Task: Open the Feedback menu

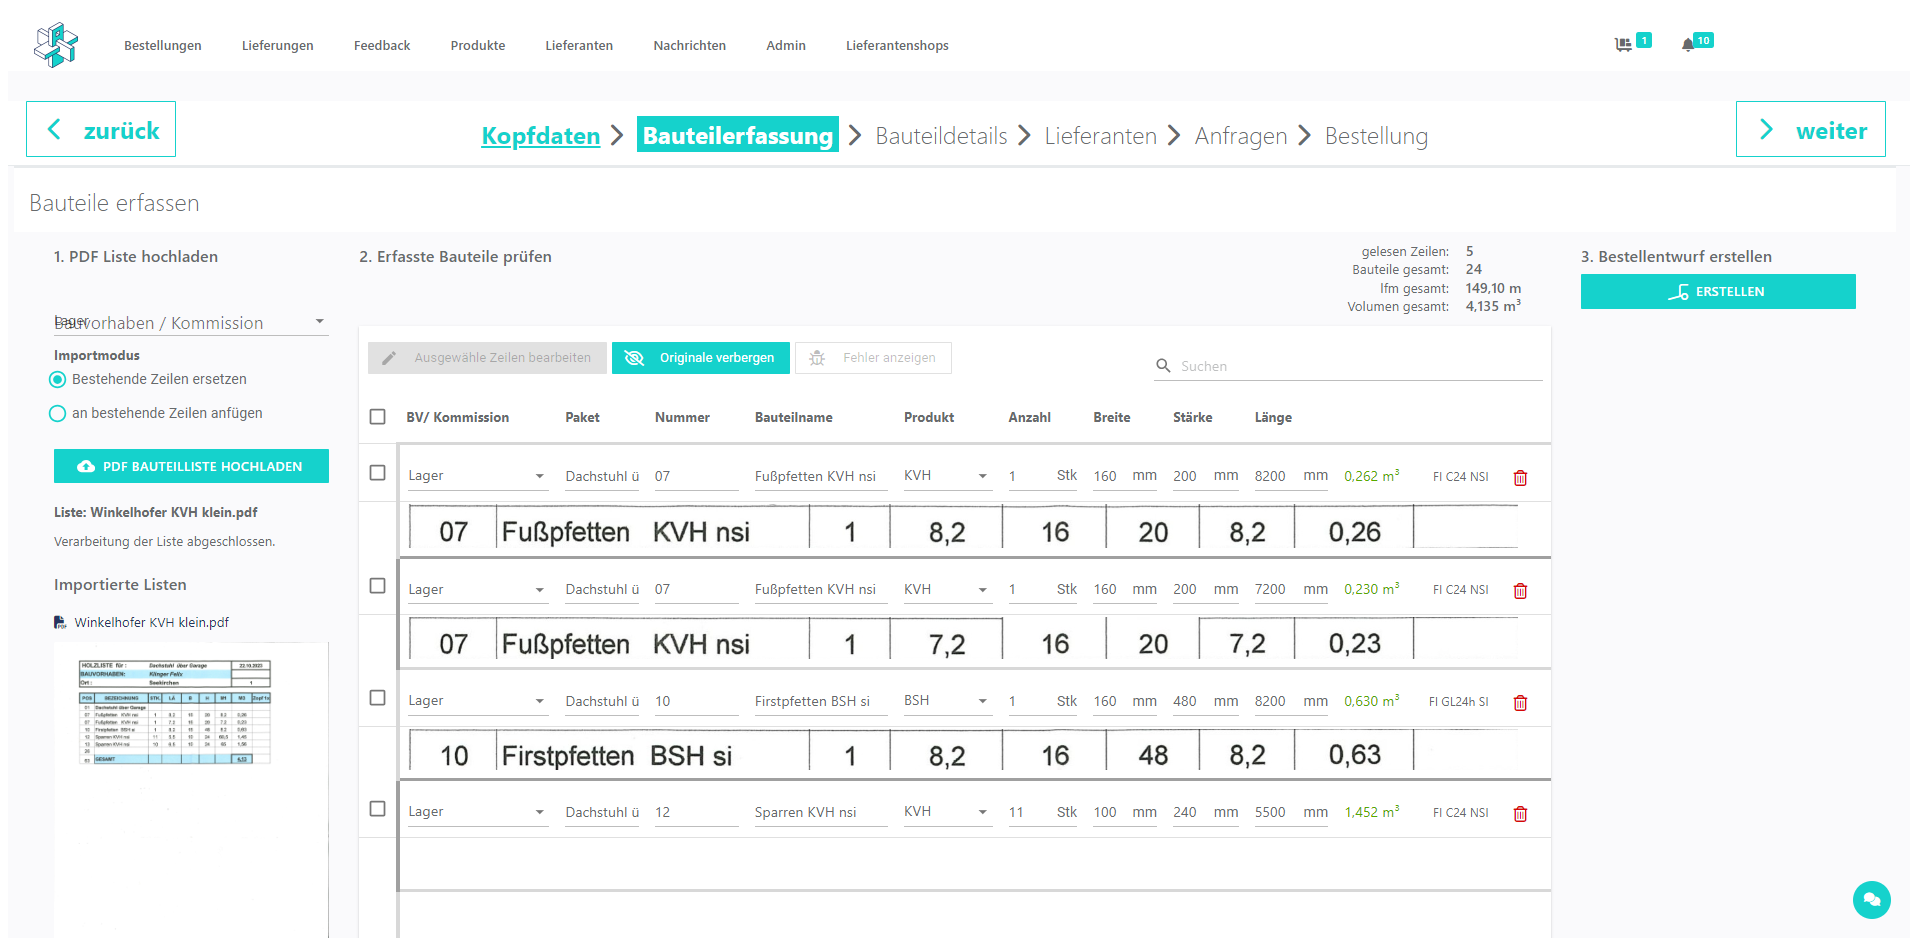Action: point(382,46)
